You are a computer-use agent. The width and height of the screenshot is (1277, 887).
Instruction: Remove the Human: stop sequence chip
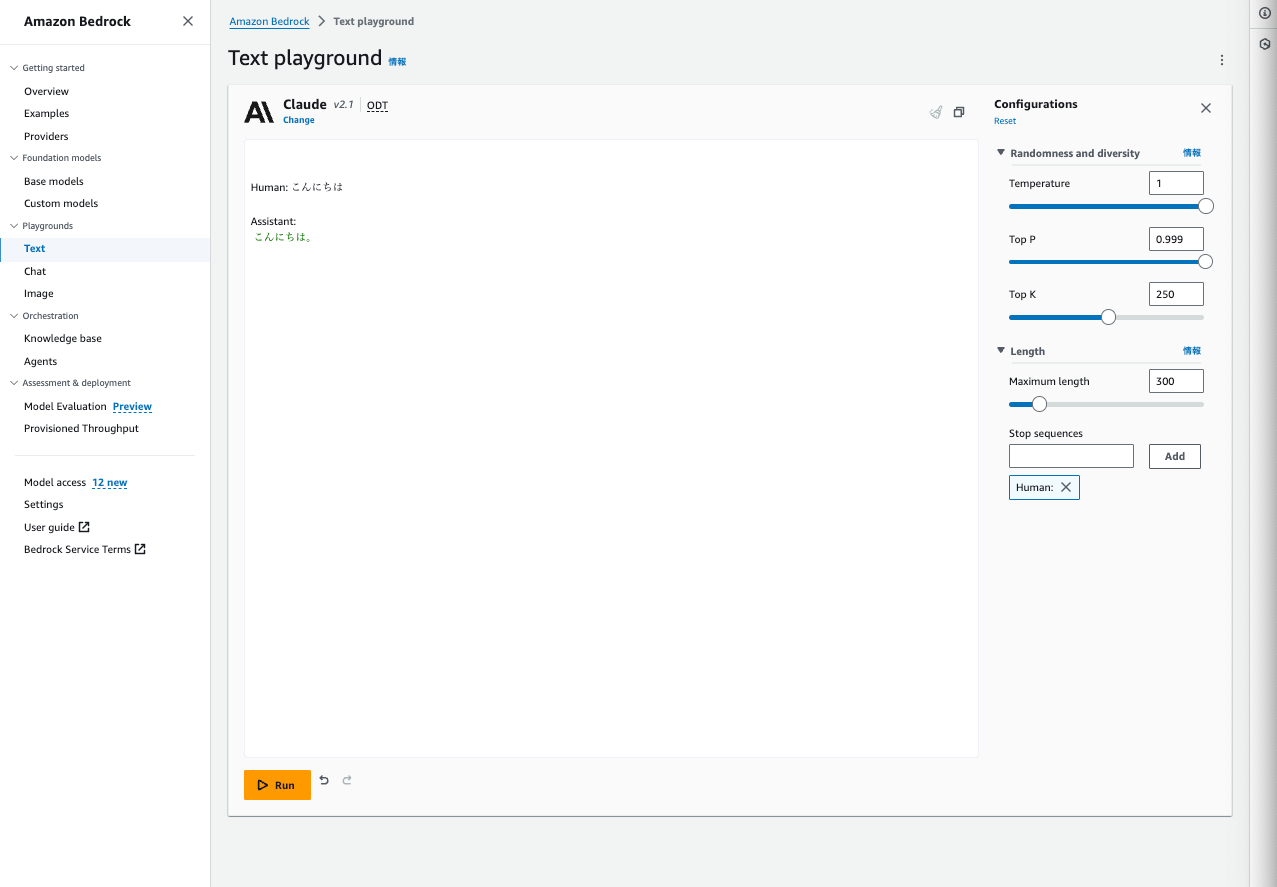(1067, 487)
